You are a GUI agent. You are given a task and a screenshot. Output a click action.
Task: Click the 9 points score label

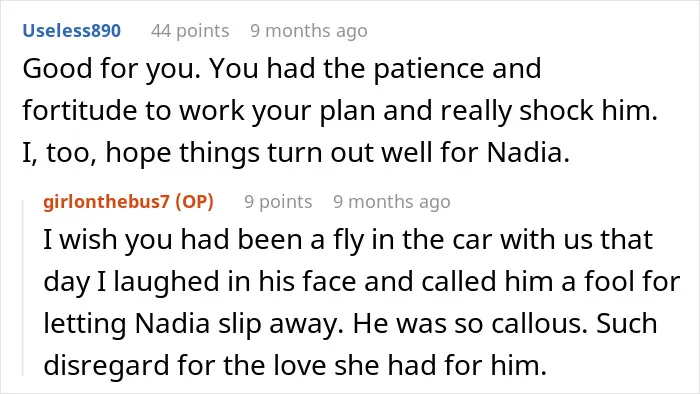(278, 202)
